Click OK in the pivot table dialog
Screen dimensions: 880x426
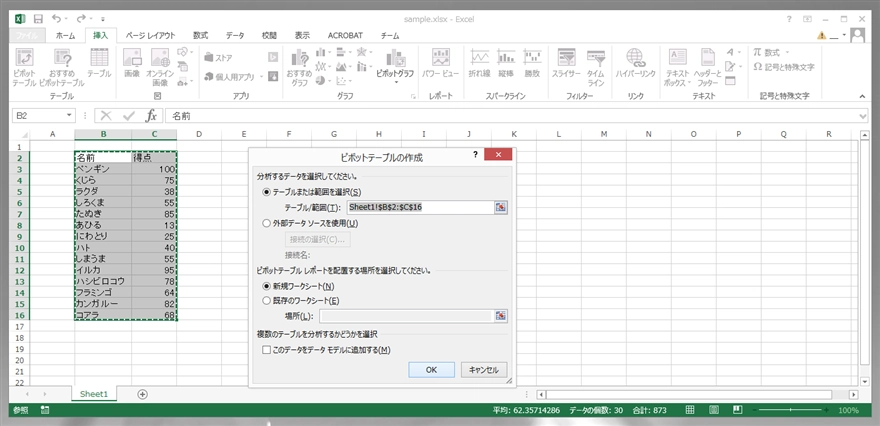point(432,370)
